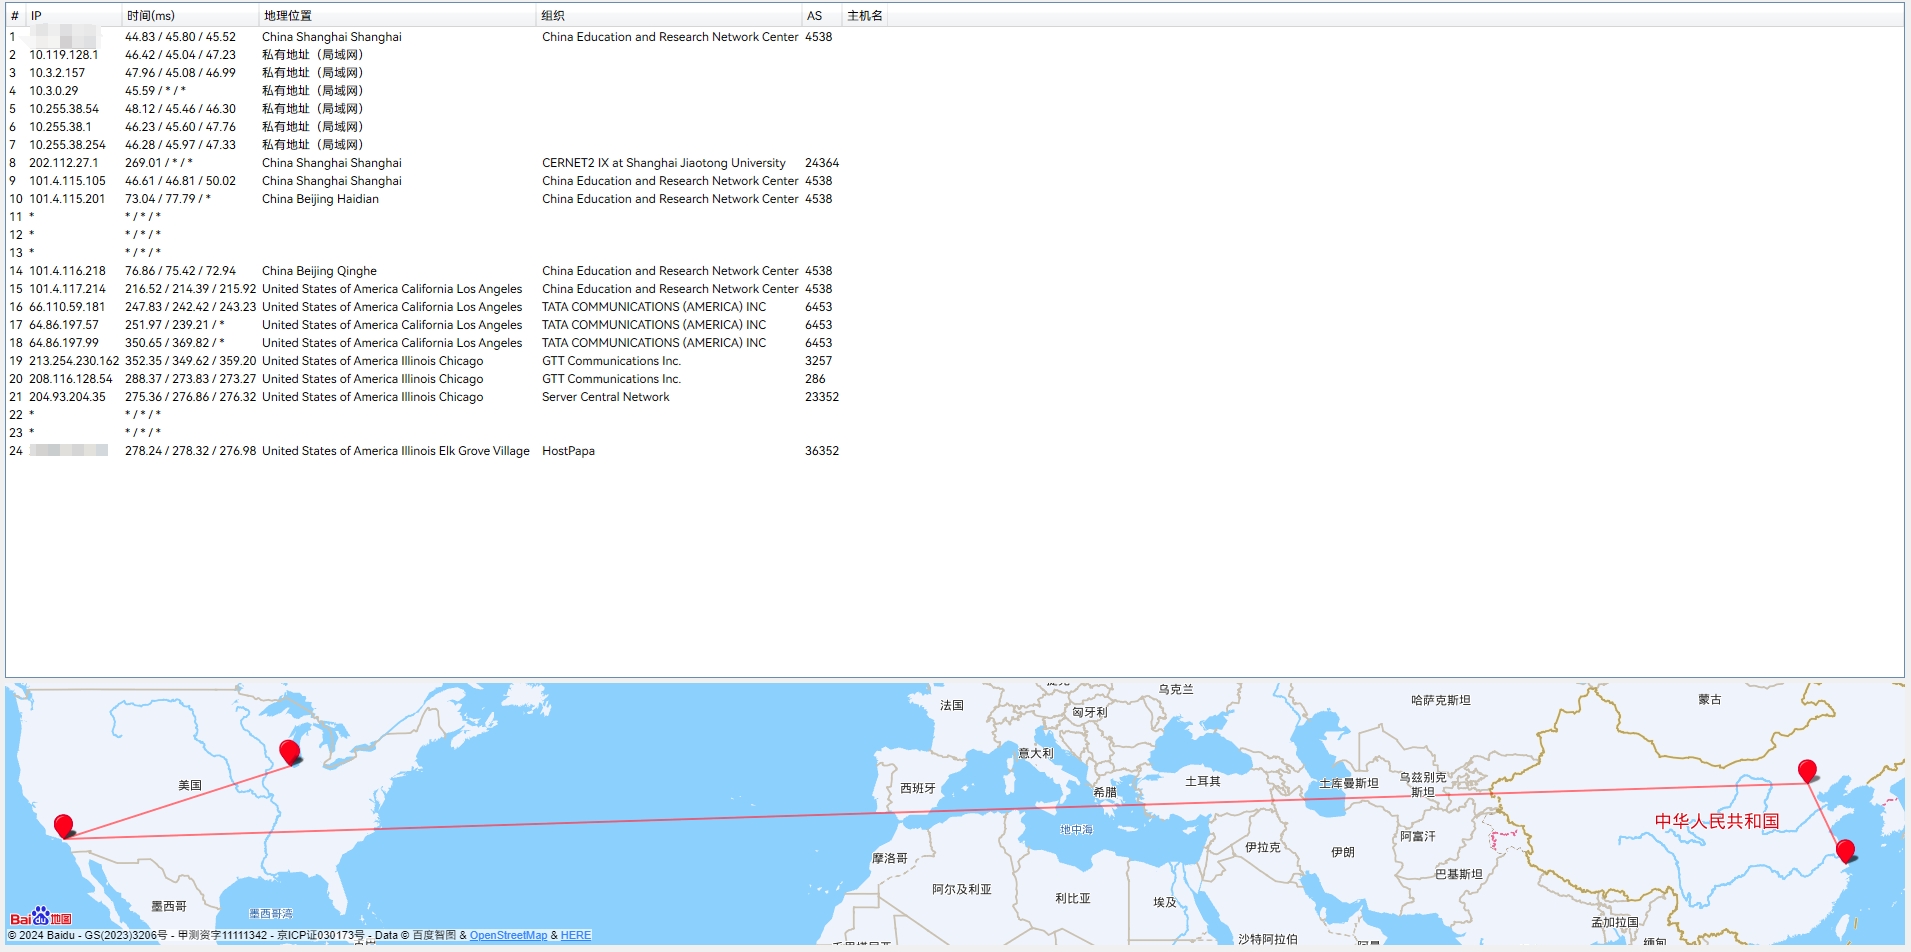Screen dimensions: 1911x952
Task: Click the red map marker at Shanghai
Action: pos(1846,851)
